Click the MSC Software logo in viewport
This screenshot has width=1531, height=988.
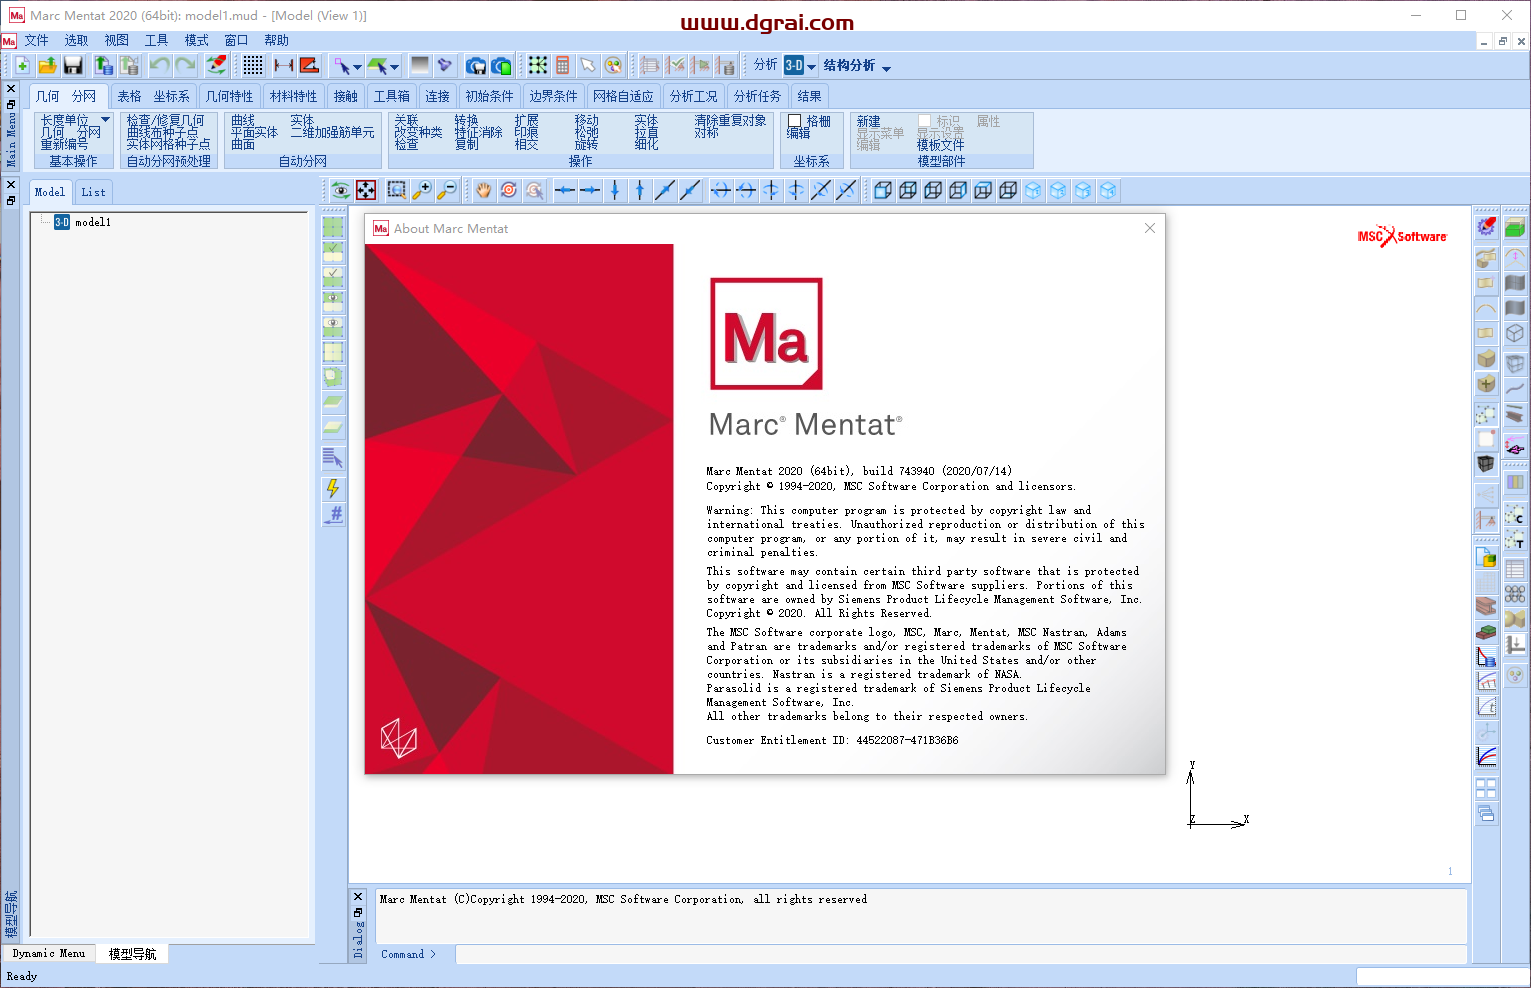tap(1402, 236)
